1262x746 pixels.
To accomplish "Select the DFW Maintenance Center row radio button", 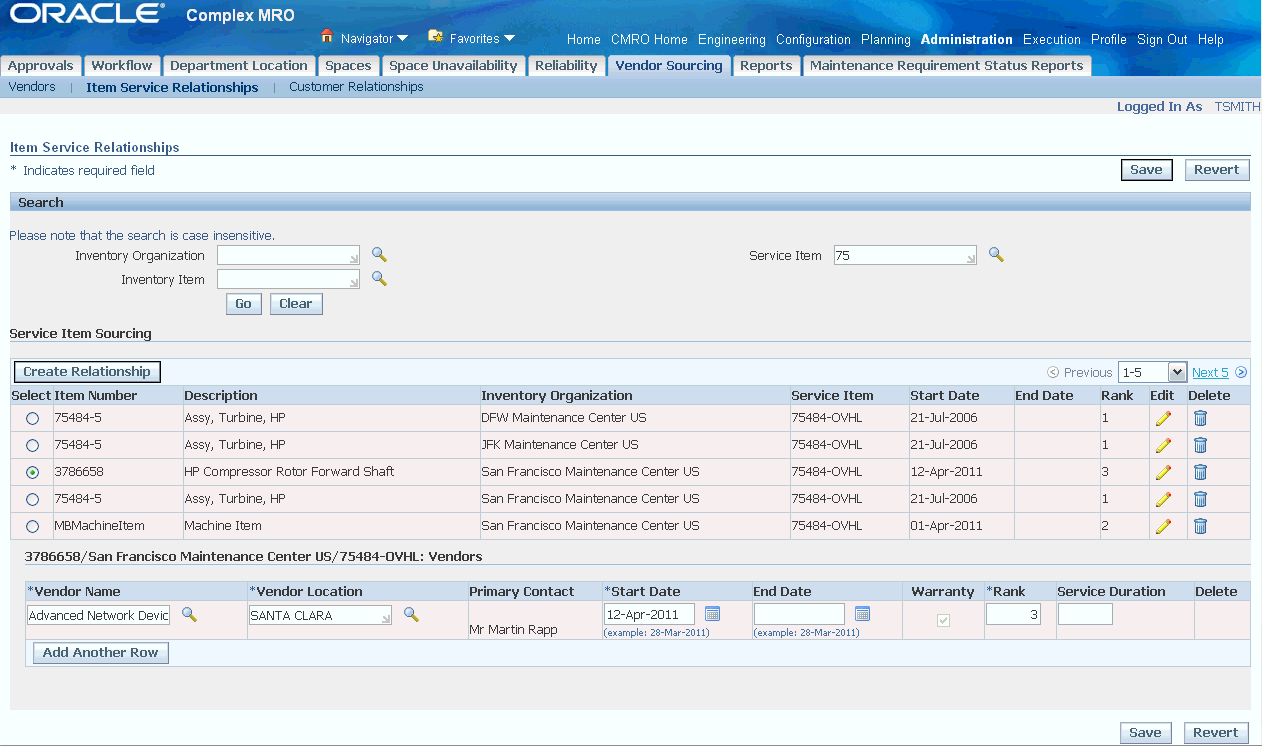I will coord(33,419).
